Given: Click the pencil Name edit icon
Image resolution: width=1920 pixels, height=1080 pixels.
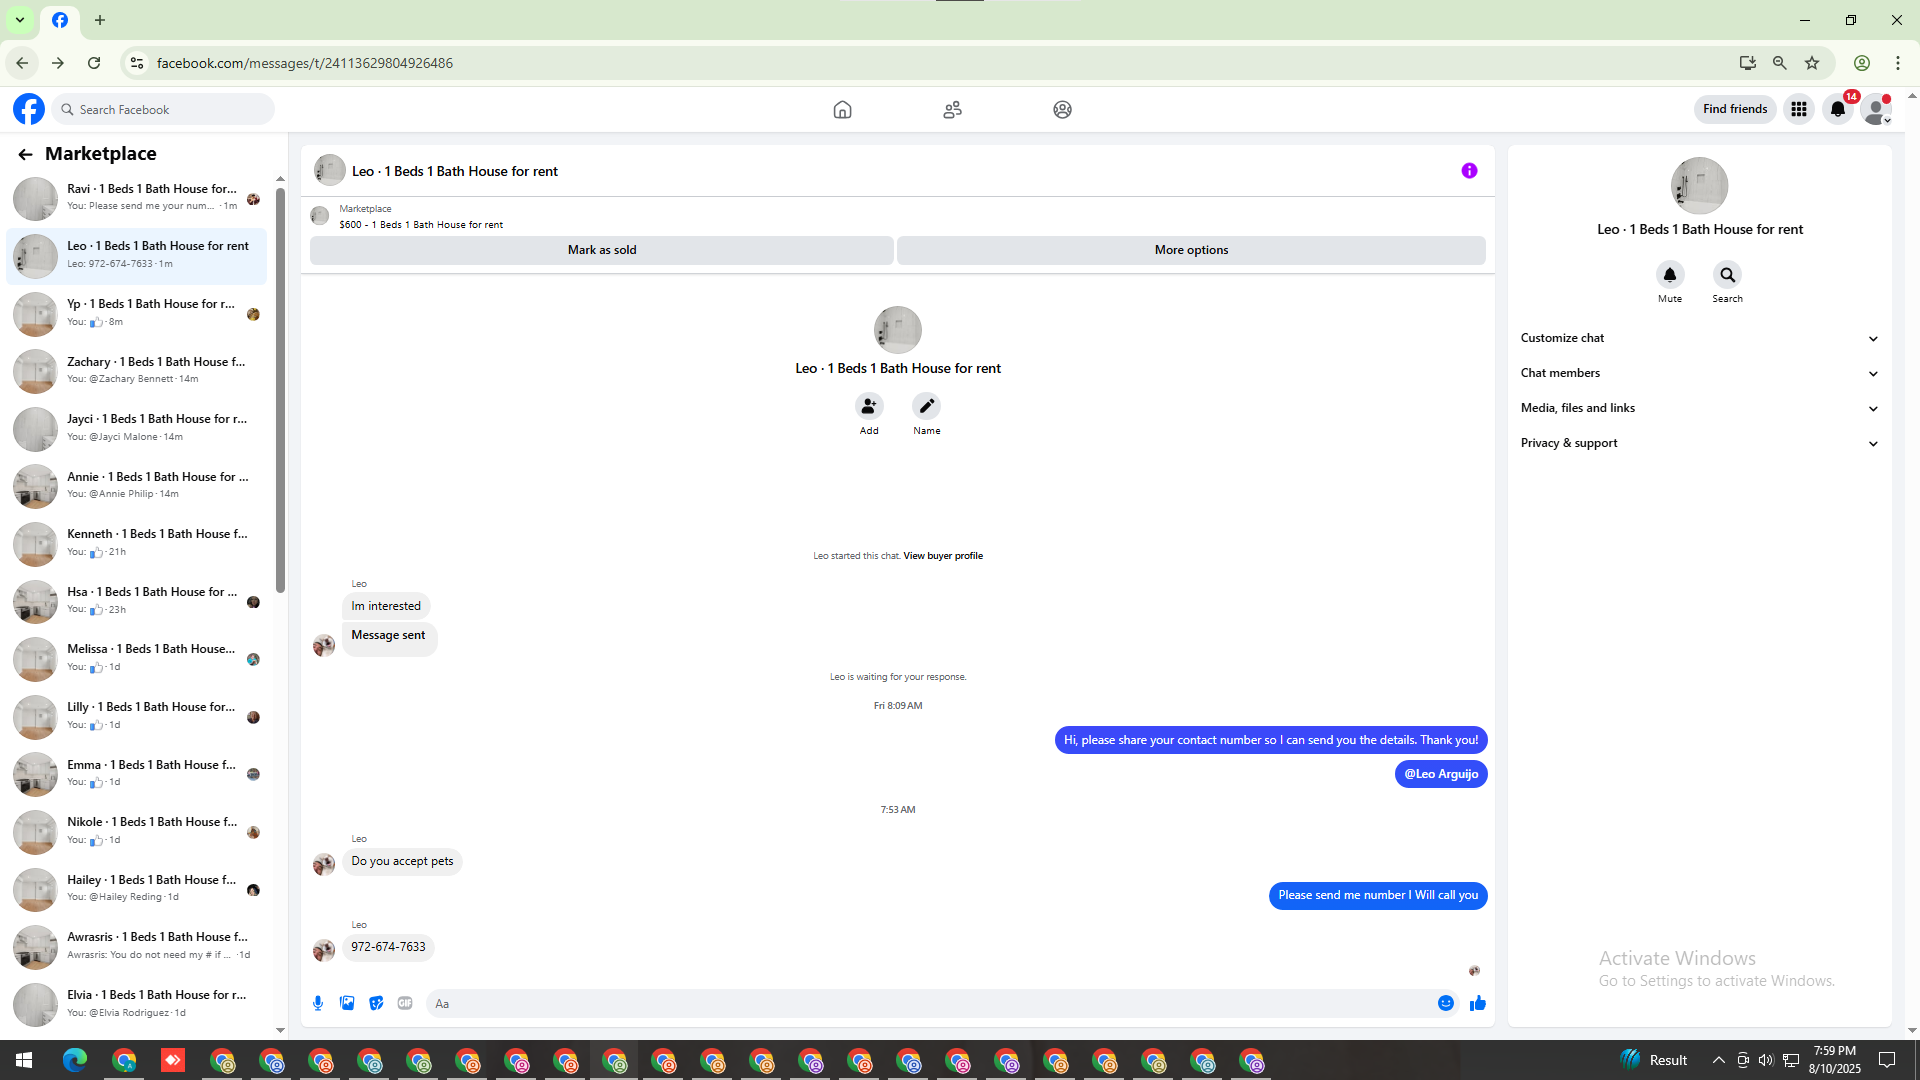Looking at the screenshot, I should coord(926,406).
